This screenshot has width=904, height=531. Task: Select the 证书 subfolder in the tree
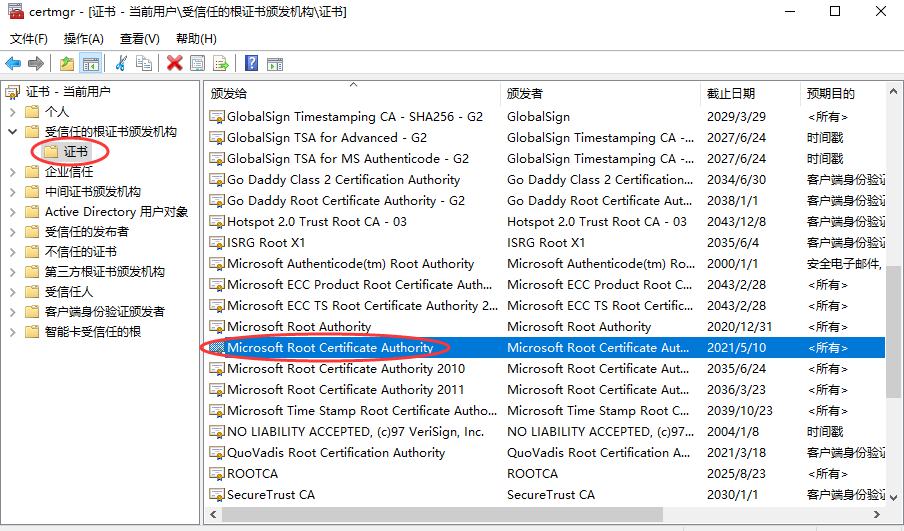point(75,152)
